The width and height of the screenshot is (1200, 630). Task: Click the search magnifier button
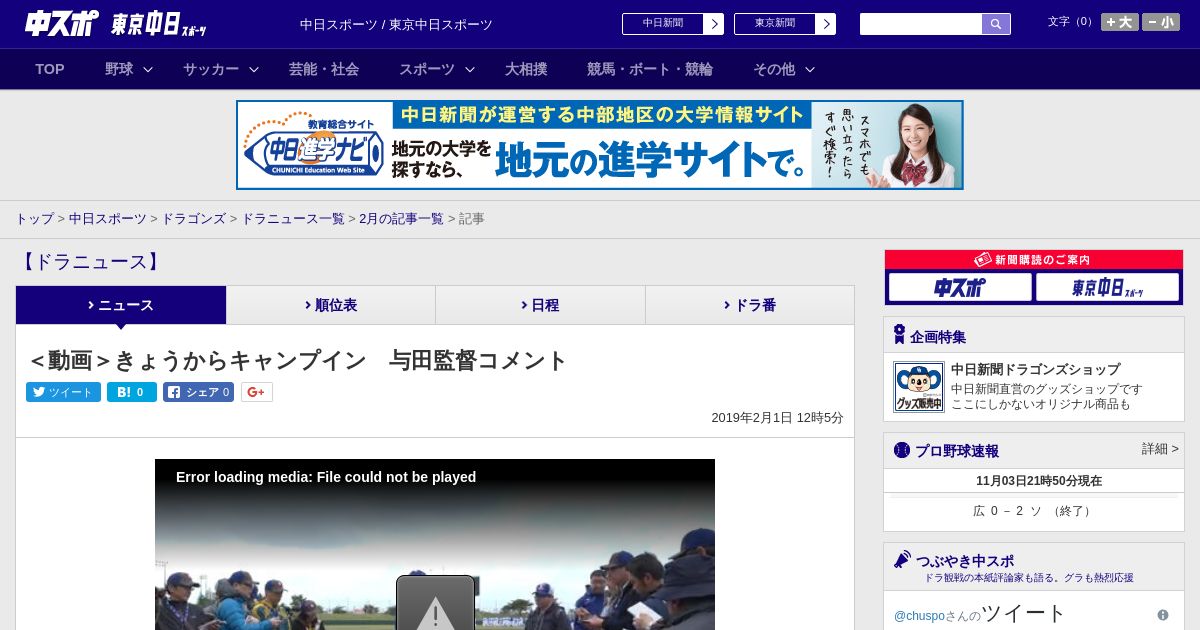coord(996,24)
